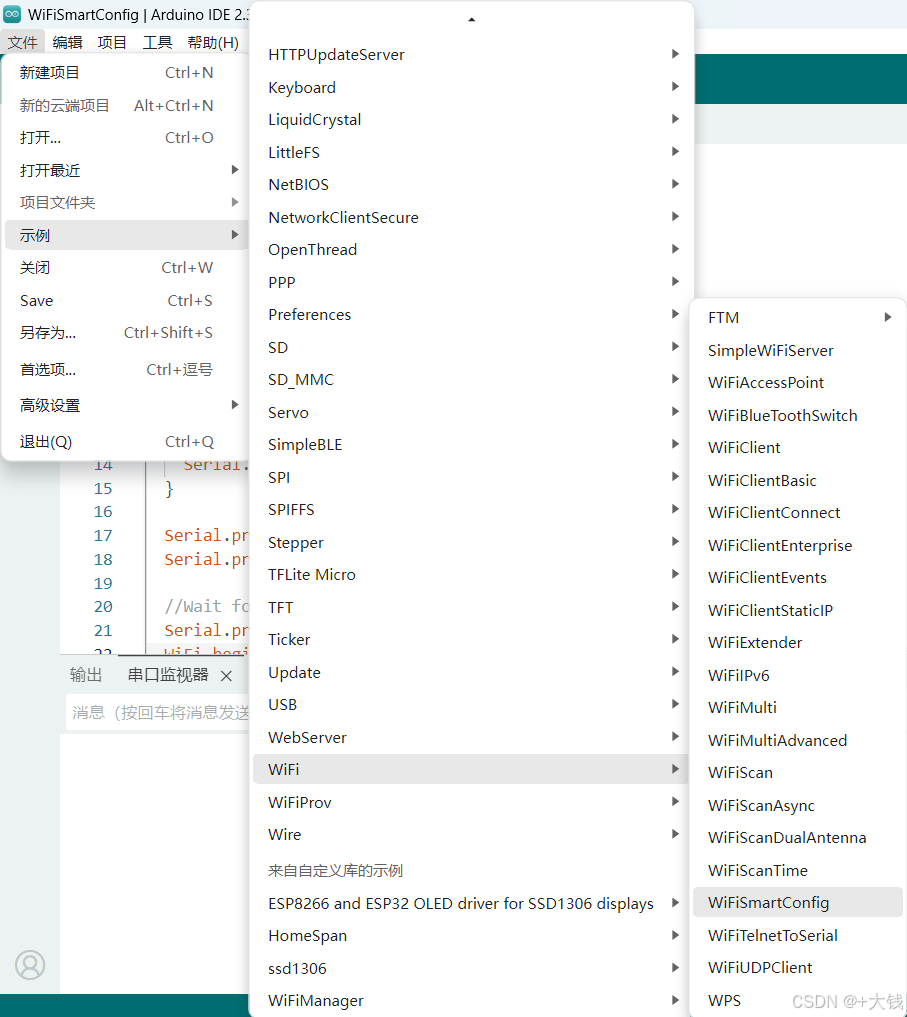Expand the NetworkClientSecure examples
Screen dimensions: 907x1017
[472, 217]
